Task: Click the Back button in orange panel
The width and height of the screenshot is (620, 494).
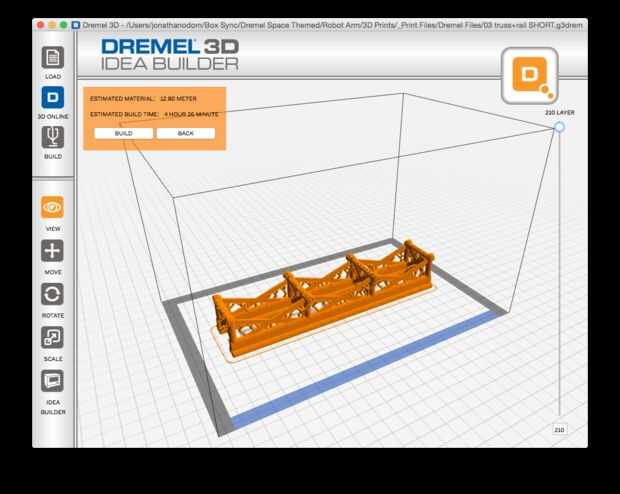Action: coord(185,133)
